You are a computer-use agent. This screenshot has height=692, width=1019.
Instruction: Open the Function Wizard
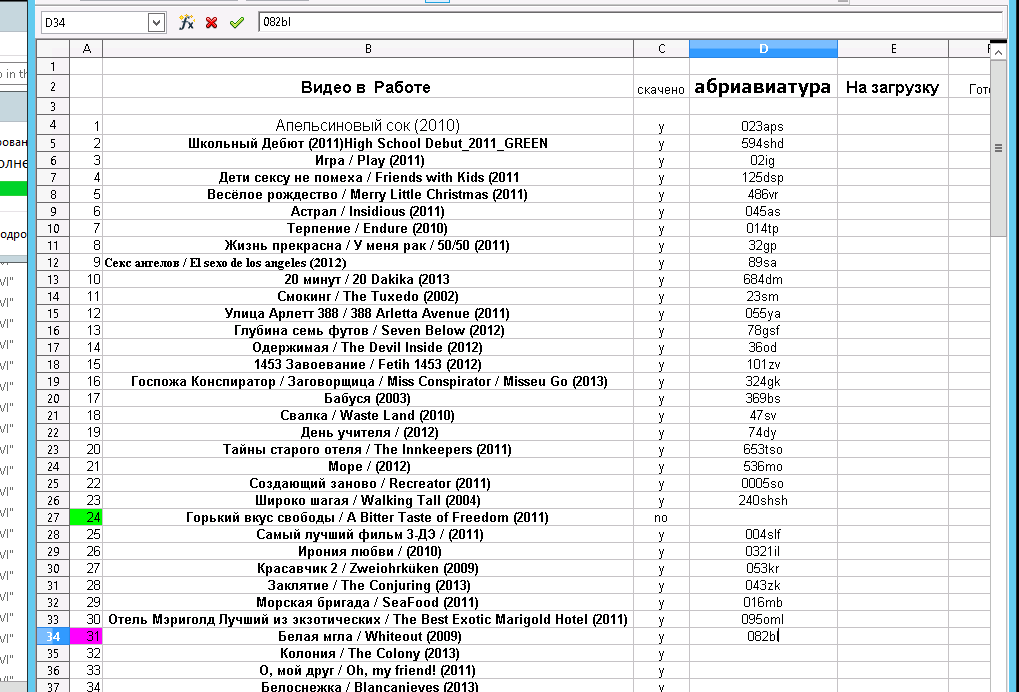(x=187, y=23)
